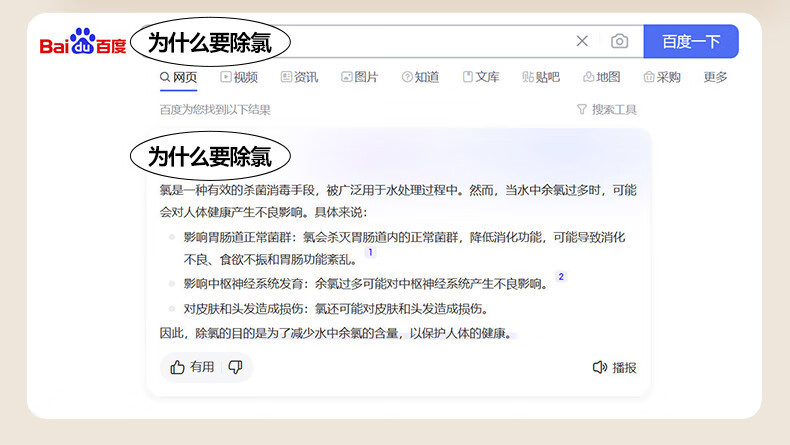Select the 网页 tab

click(178, 77)
